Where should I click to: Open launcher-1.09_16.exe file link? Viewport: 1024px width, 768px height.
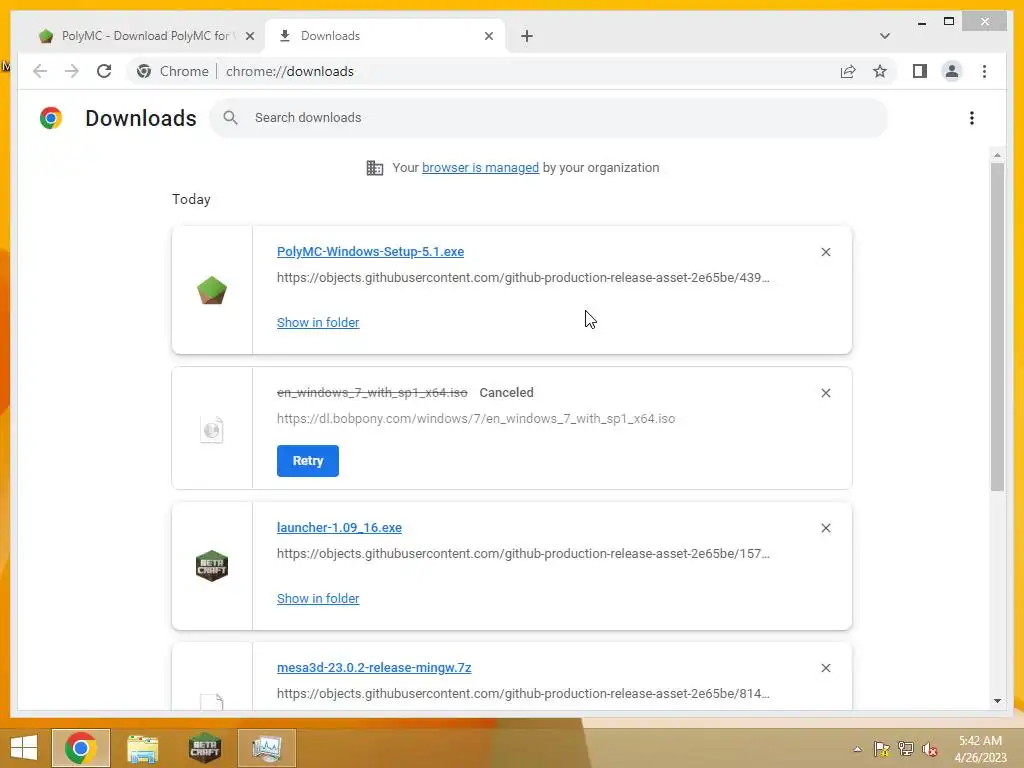(339, 528)
